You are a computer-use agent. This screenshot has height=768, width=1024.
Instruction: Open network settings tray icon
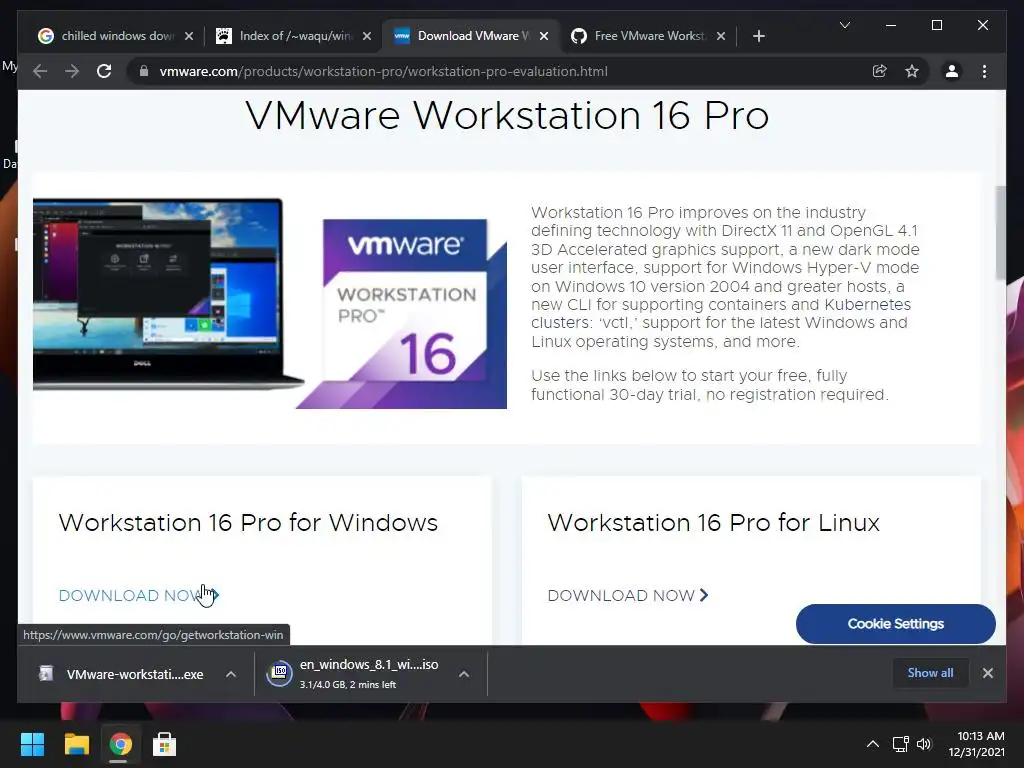[x=901, y=744]
